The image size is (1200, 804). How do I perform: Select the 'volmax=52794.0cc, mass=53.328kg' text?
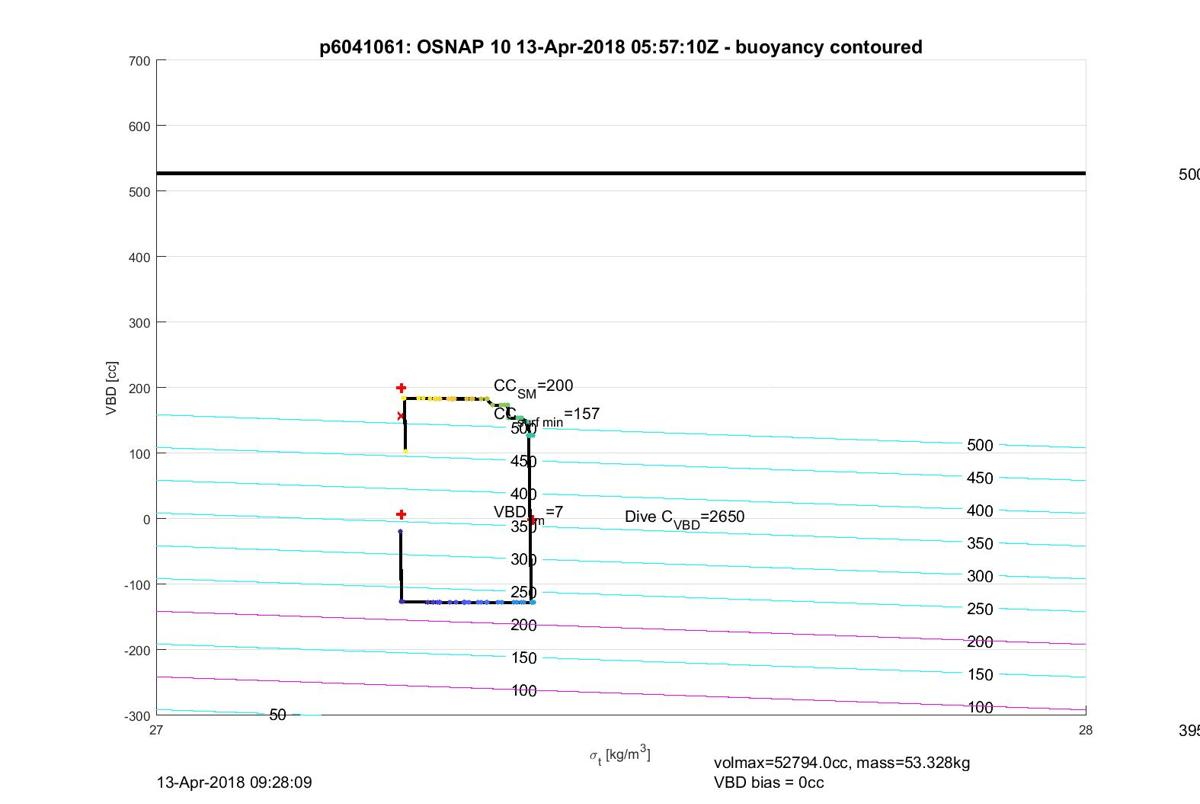tap(842, 763)
